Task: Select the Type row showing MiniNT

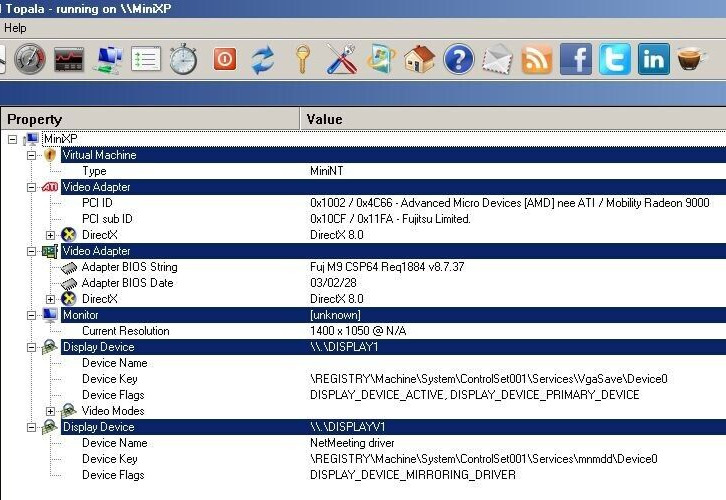Action: [x=393, y=171]
